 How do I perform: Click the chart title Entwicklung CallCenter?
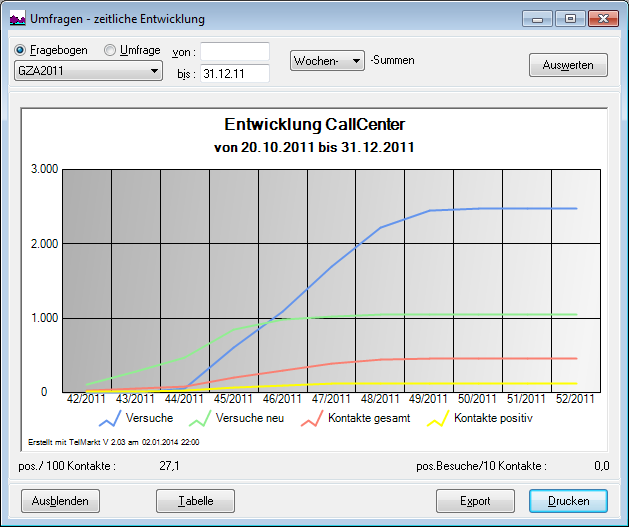click(315, 125)
